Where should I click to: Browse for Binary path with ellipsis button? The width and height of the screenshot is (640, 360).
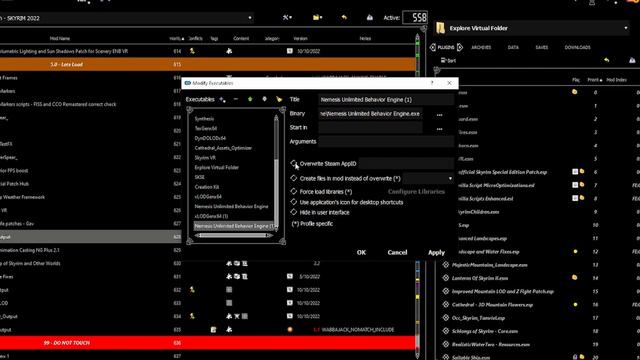[x=439, y=115]
